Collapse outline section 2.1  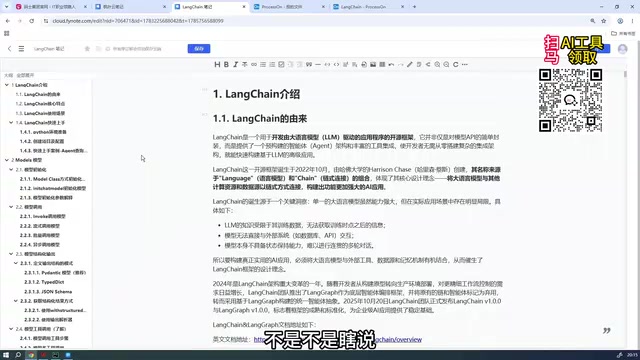click(x=11, y=169)
